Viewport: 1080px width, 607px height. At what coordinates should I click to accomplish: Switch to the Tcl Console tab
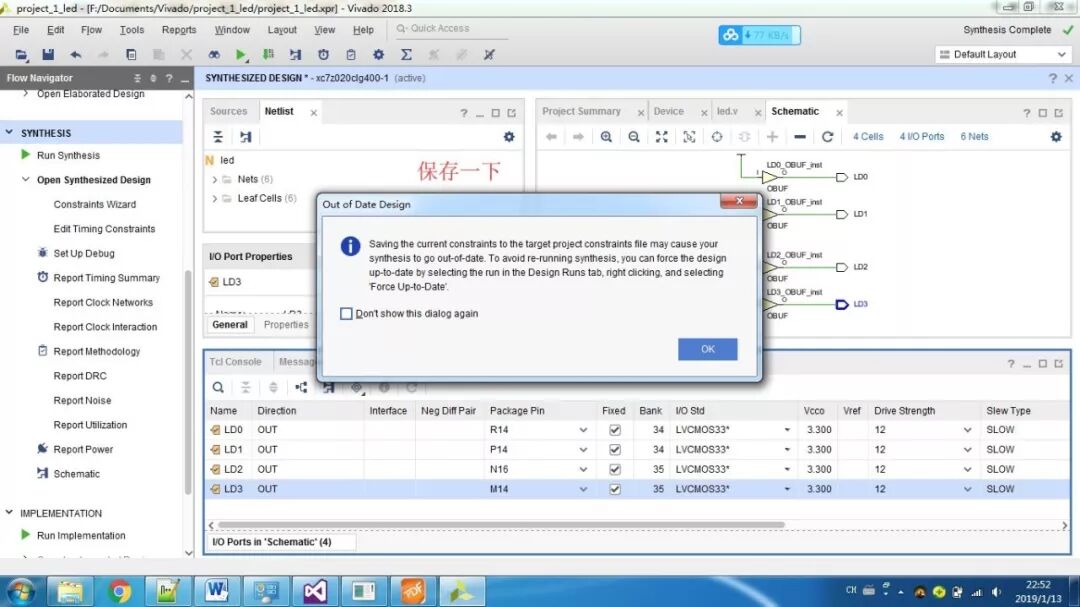[x=236, y=362]
